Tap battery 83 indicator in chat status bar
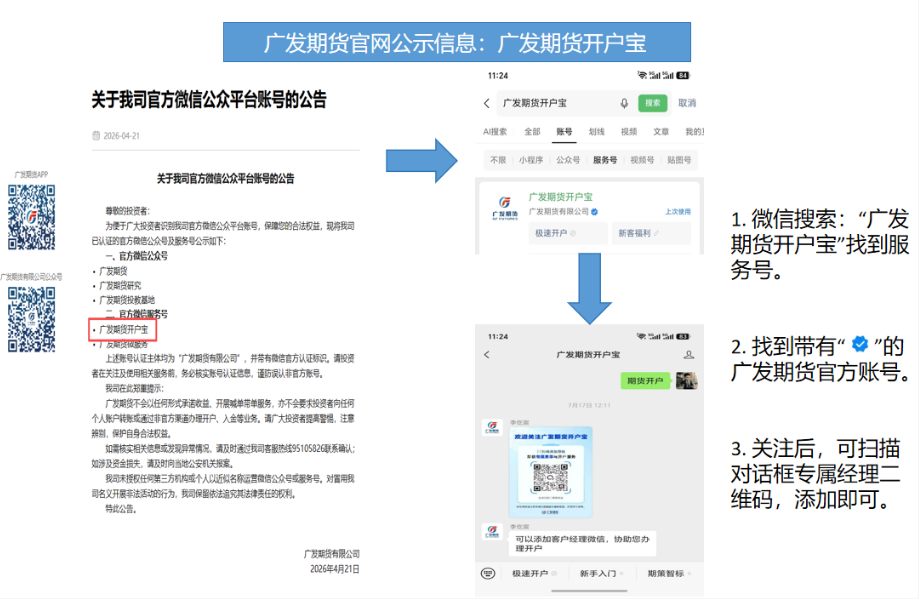This screenshot has height=599, width=919. click(683, 336)
